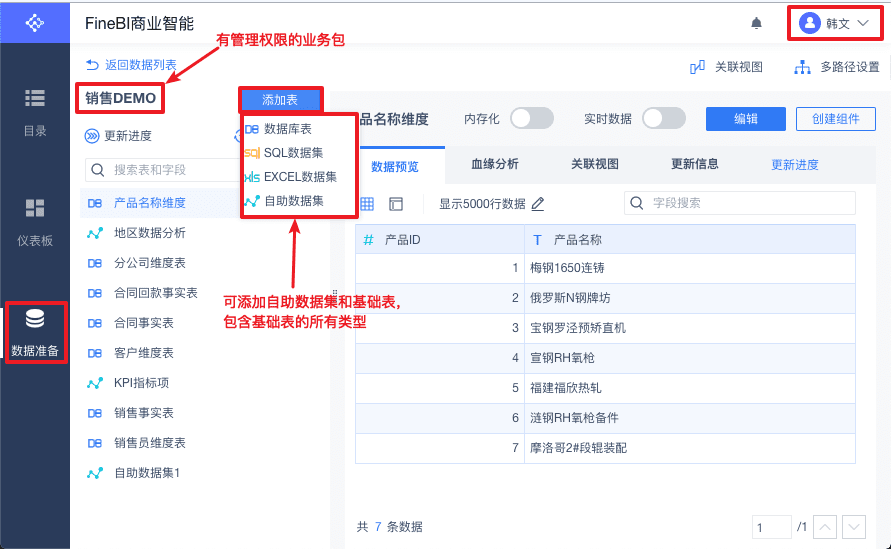Select 合同回款事实表 in the table list
This screenshot has height=549, width=891.
click(156, 293)
